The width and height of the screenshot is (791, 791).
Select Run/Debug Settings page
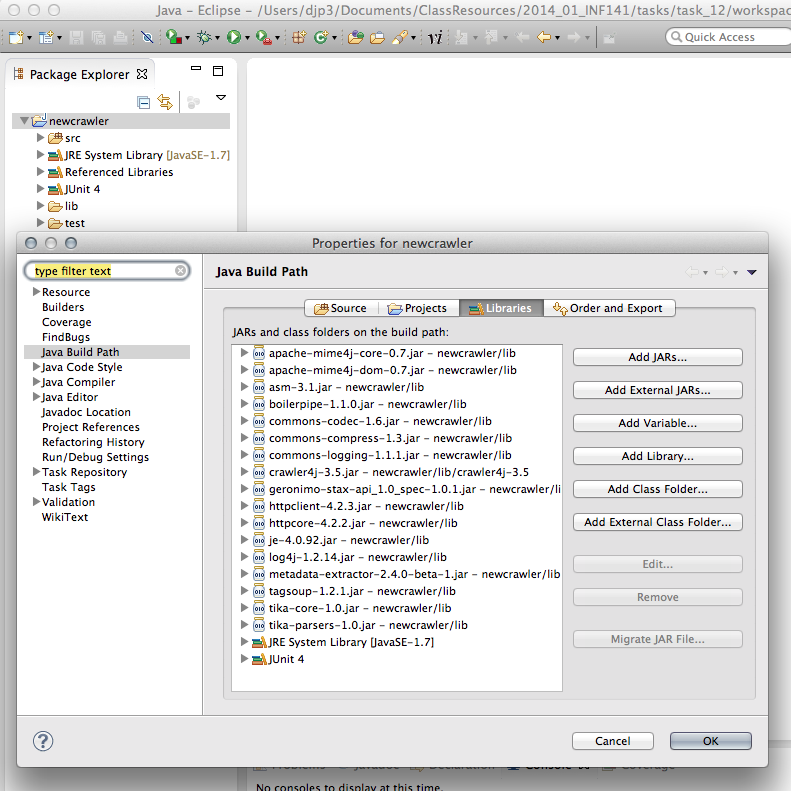pyautogui.click(x=95, y=457)
